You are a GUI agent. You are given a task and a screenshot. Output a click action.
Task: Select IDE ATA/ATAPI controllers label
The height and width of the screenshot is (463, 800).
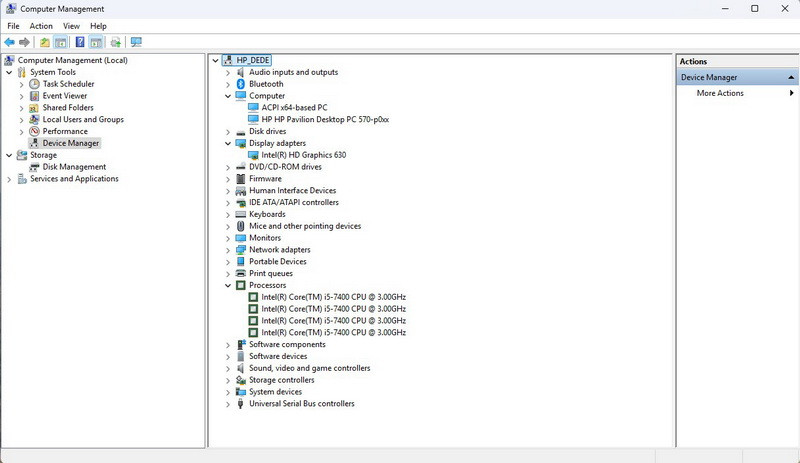294,203
